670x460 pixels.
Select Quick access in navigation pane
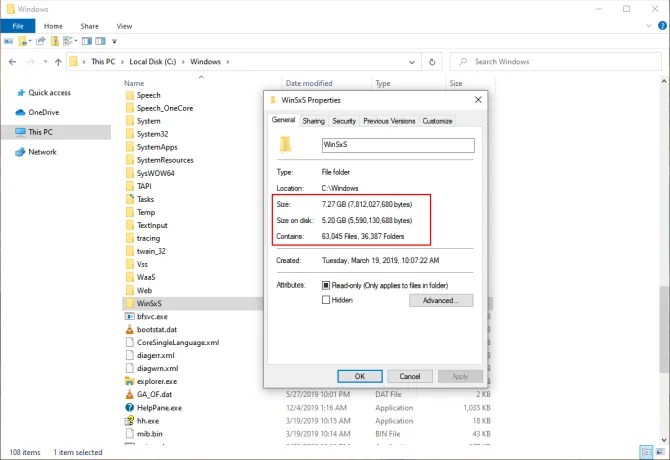pos(50,93)
